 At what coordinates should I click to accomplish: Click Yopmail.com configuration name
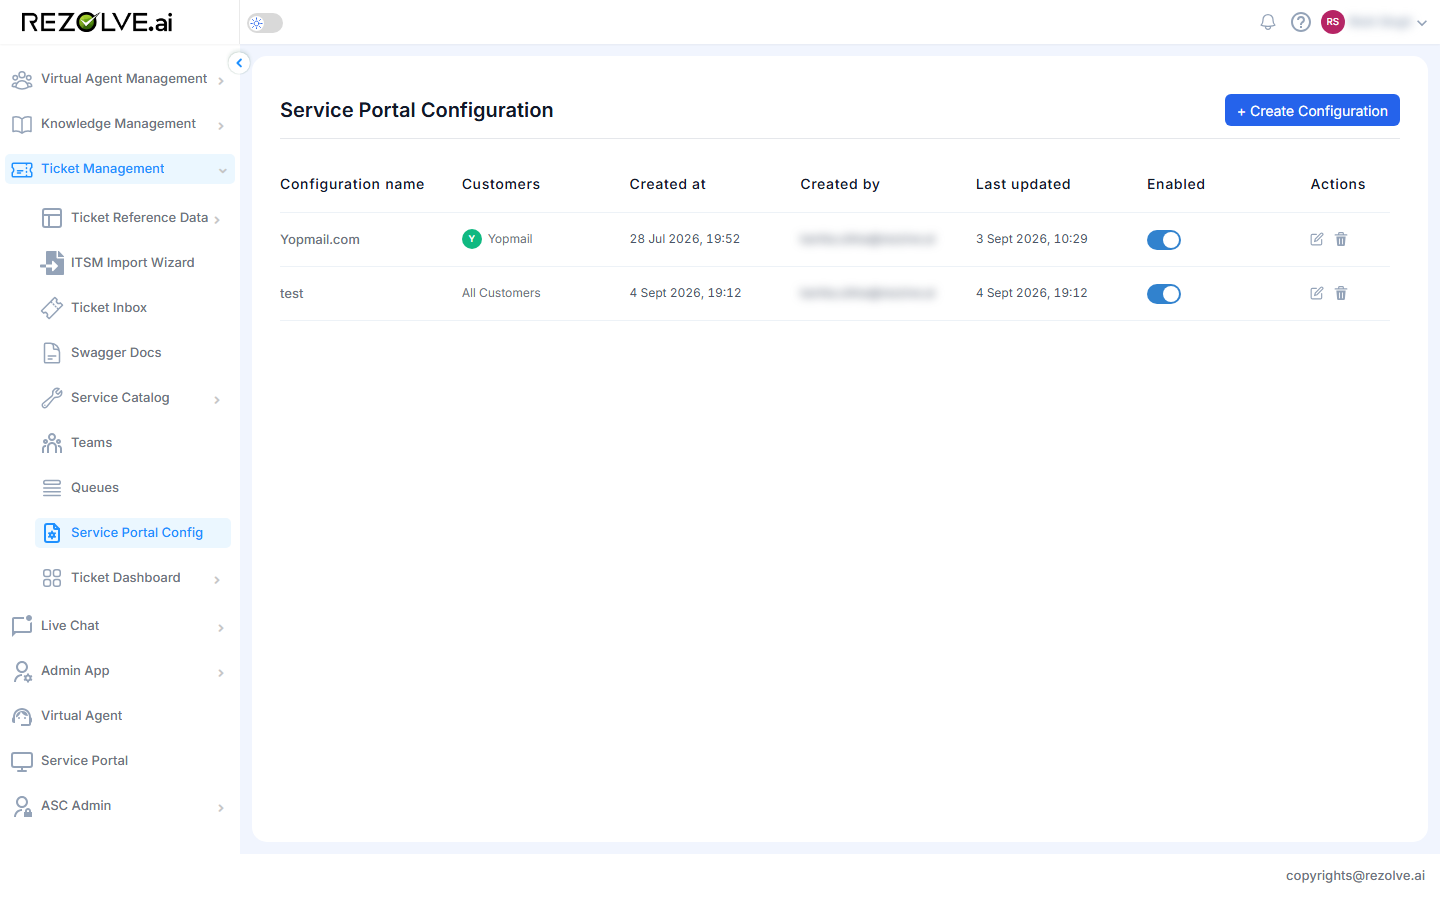click(320, 239)
